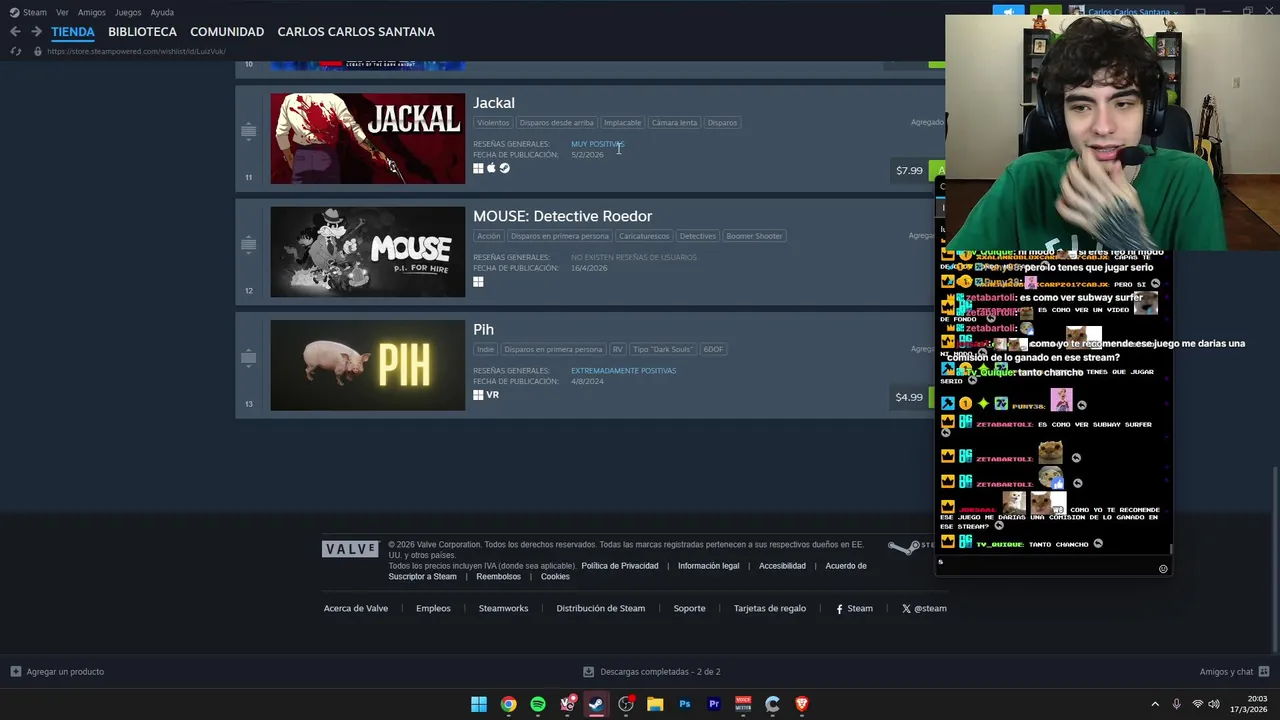The width and height of the screenshot is (1280, 720).
Task: Open CARLOS CARLOS SANTANA profile tab
Action: (x=356, y=32)
